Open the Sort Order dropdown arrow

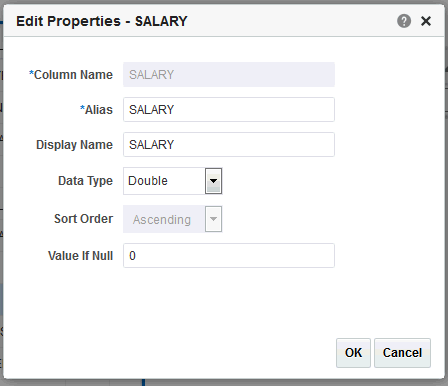click(213, 219)
